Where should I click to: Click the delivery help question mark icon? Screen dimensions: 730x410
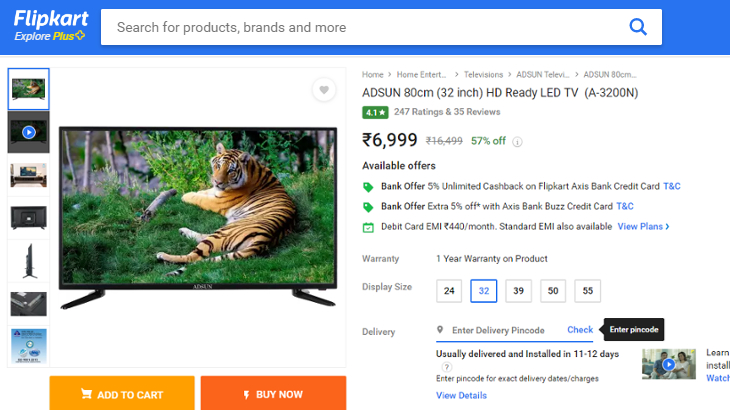[446, 367]
